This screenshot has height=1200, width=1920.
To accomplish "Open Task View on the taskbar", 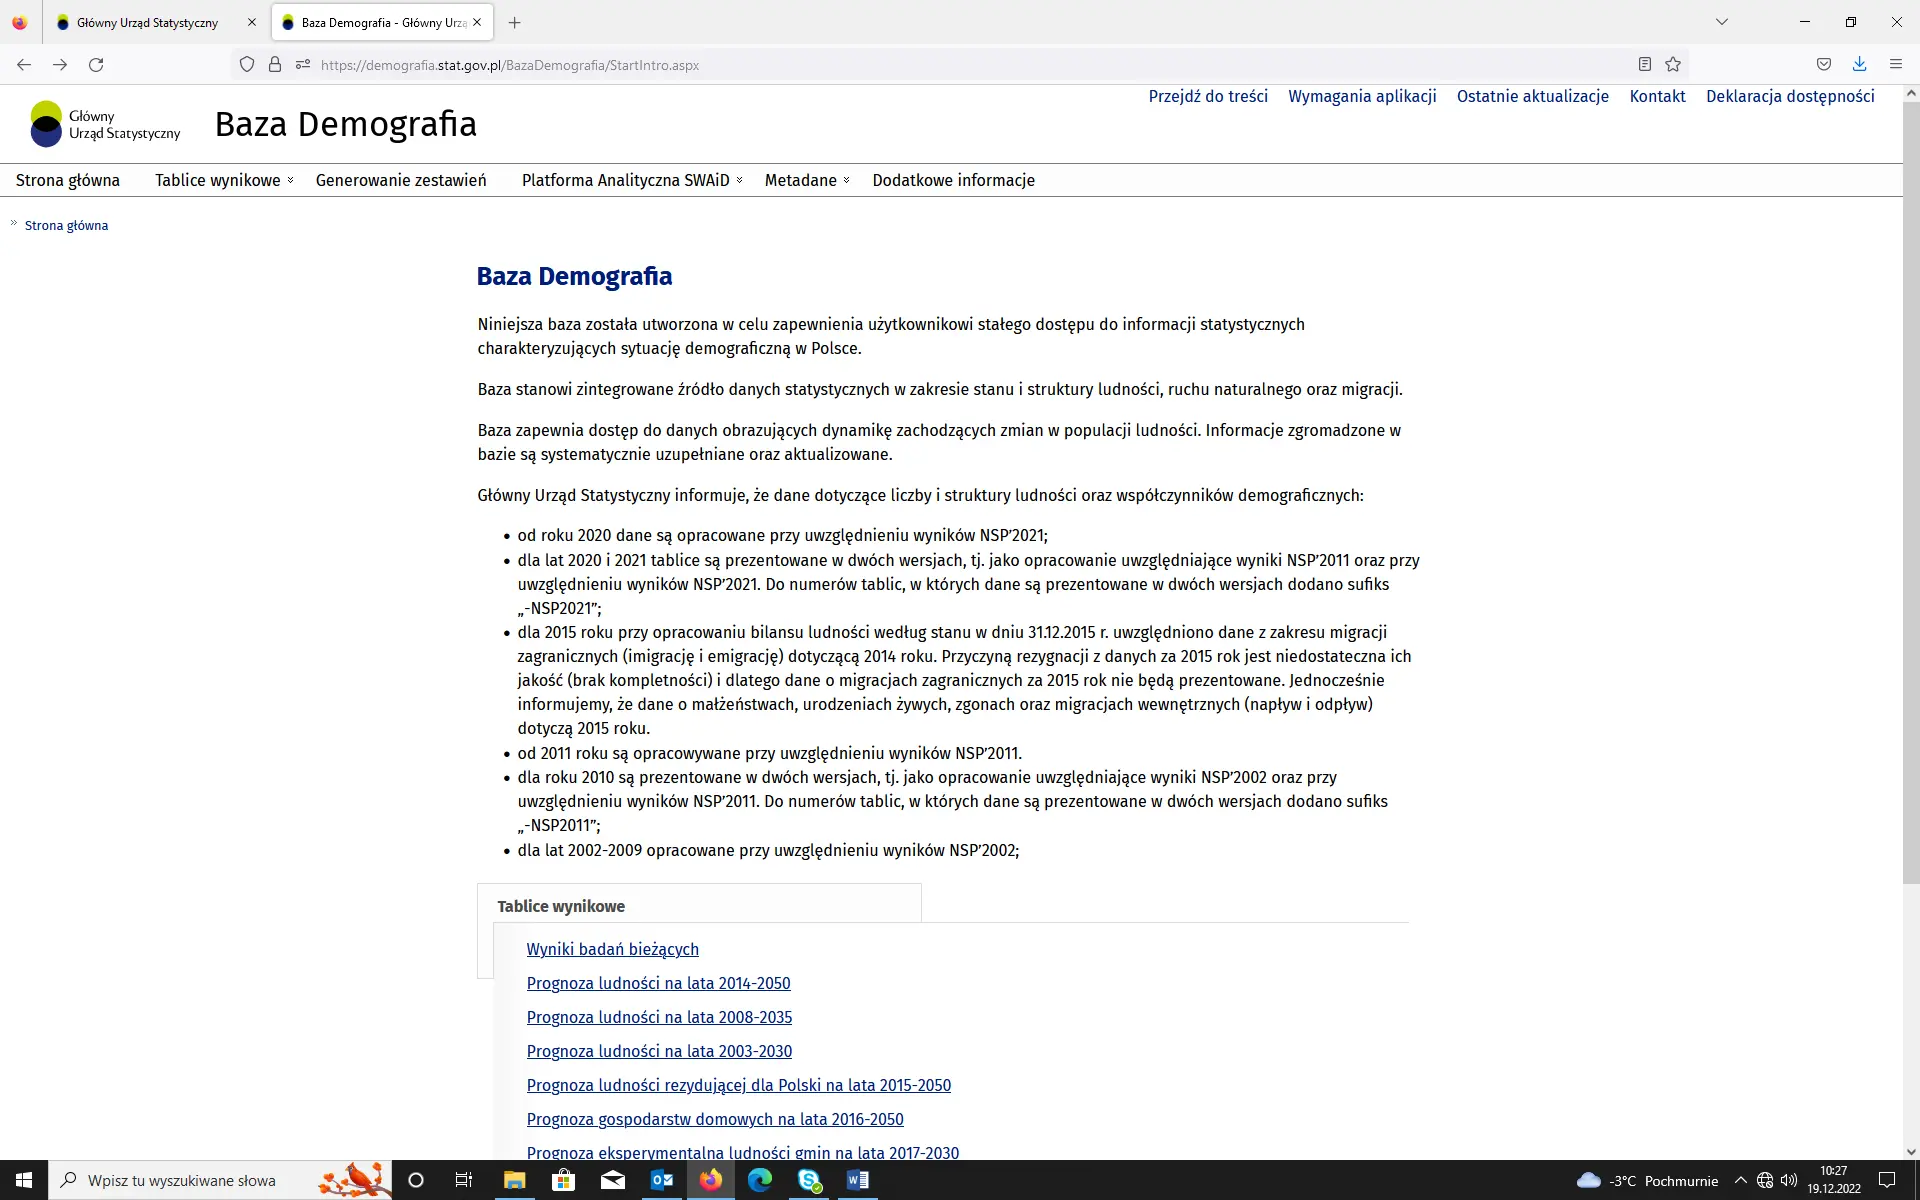I will (x=464, y=1180).
